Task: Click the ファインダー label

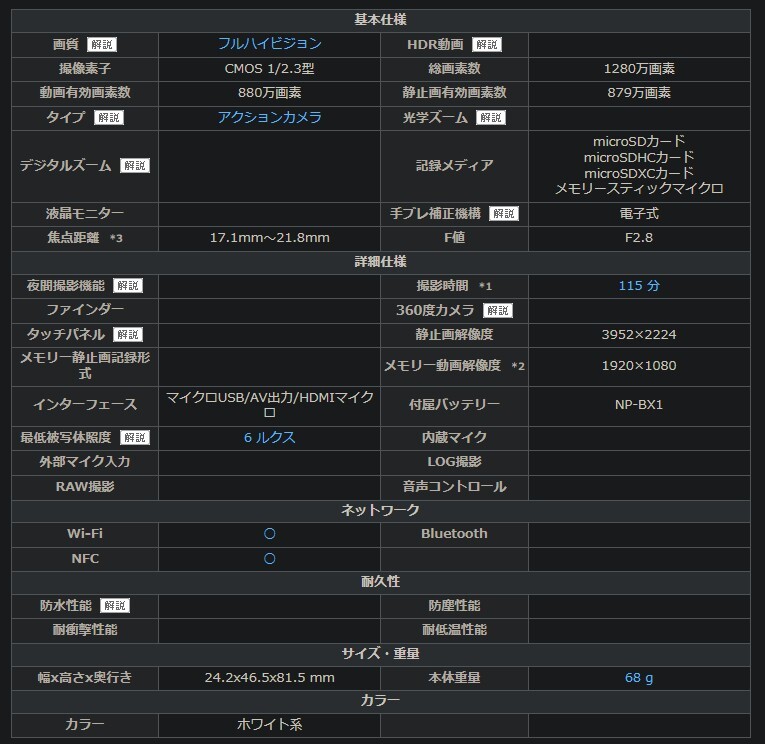Action: coord(85,309)
